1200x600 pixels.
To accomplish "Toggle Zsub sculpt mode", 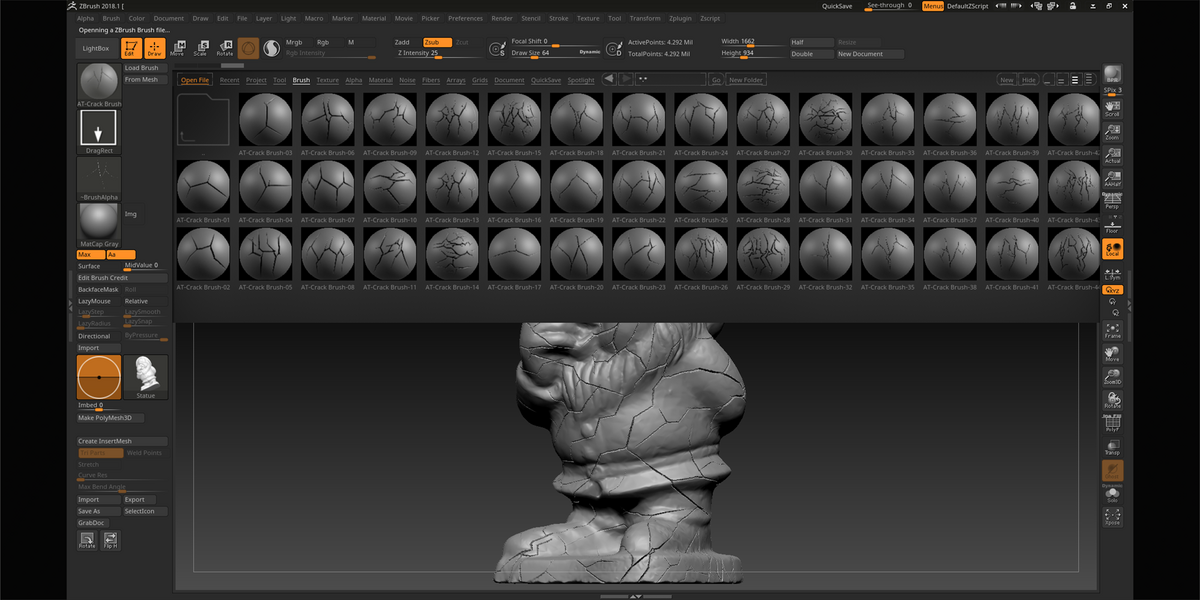I will [437, 42].
